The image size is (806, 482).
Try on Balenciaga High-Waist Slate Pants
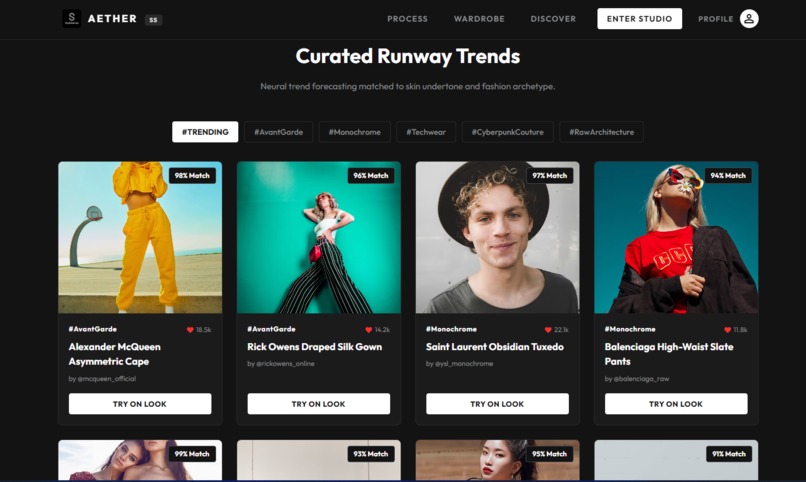point(676,404)
